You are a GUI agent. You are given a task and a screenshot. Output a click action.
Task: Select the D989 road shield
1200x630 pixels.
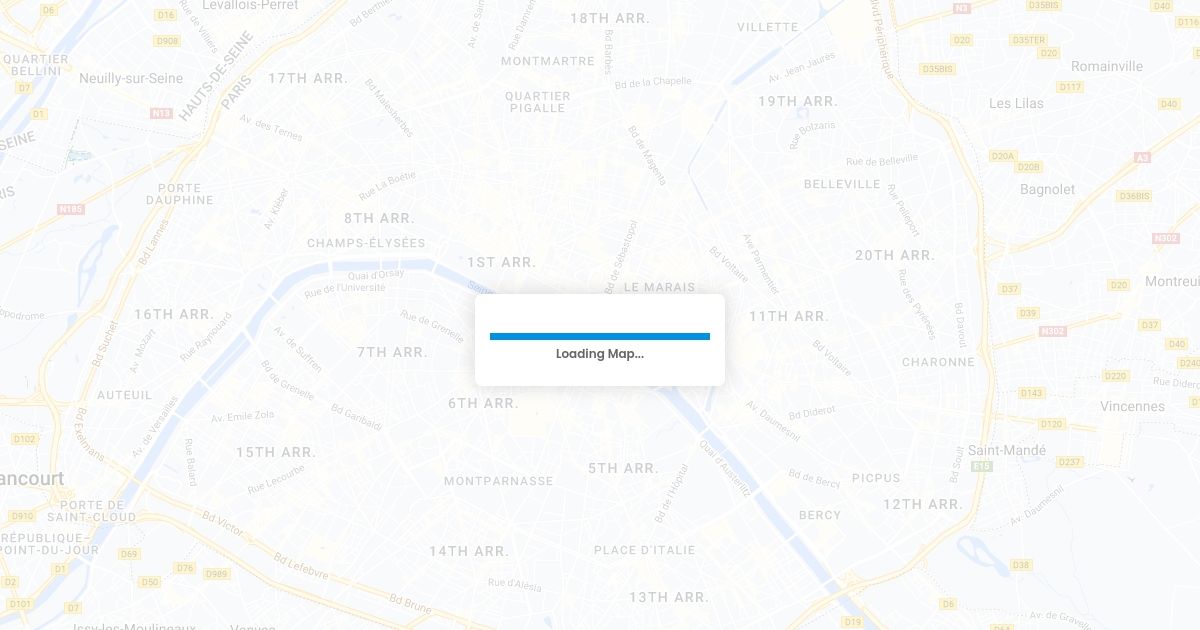click(216, 574)
